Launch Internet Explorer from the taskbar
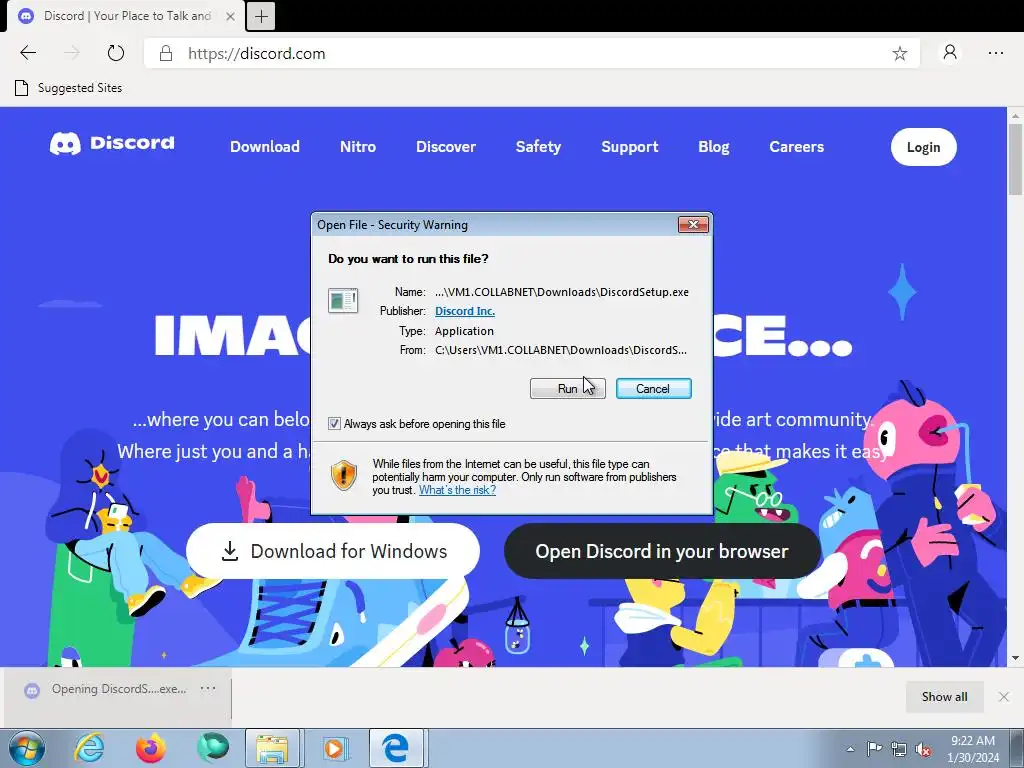This screenshot has height=768, width=1024. 89,748
